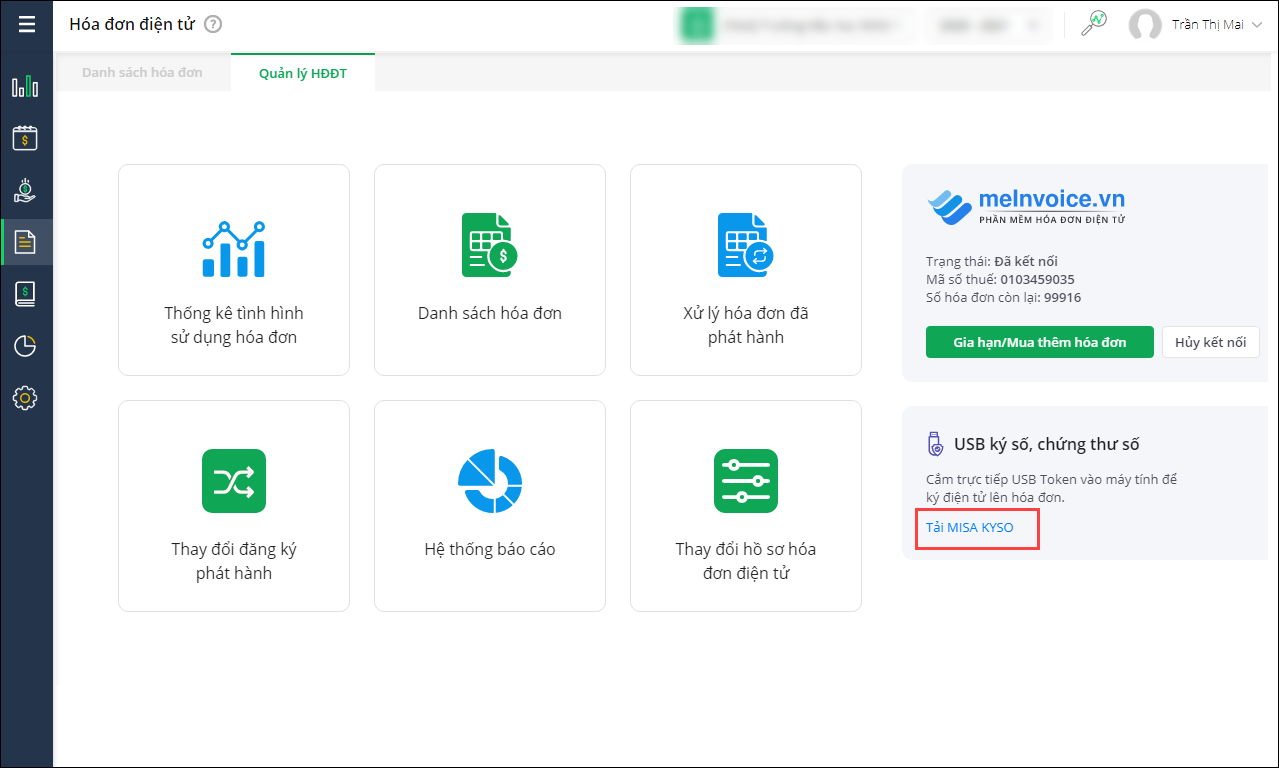Open the pie chart reports sidebar icon
The width and height of the screenshot is (1279, 768).
[x=25, y=346]
